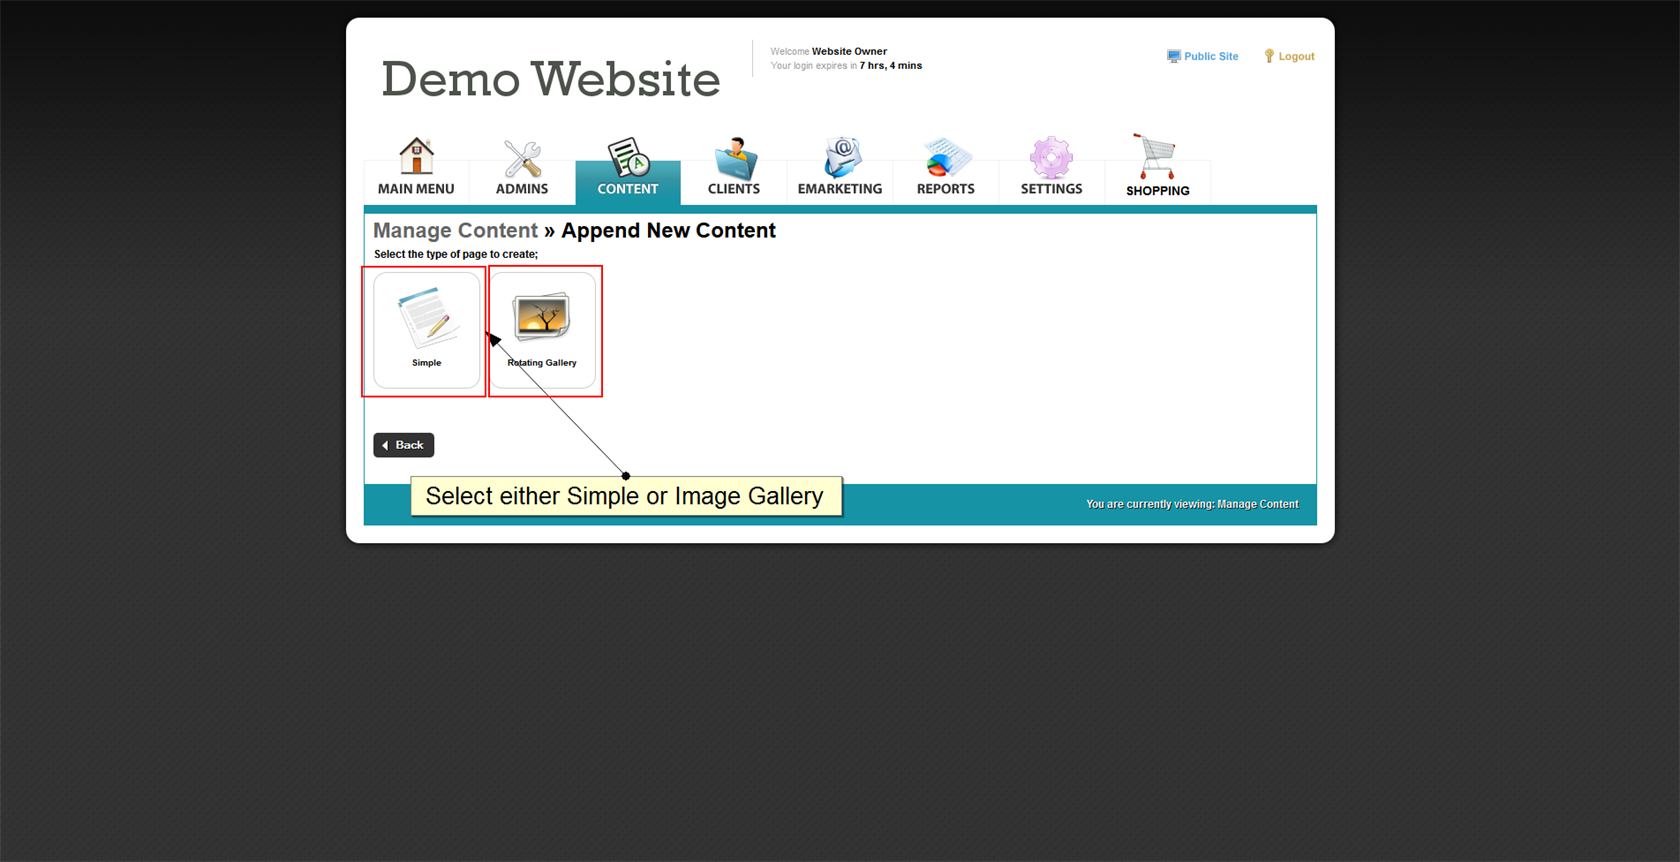Screen dimensions: 1680x862
Task: Choose the Simple page type icon
Action: point(428,317)
